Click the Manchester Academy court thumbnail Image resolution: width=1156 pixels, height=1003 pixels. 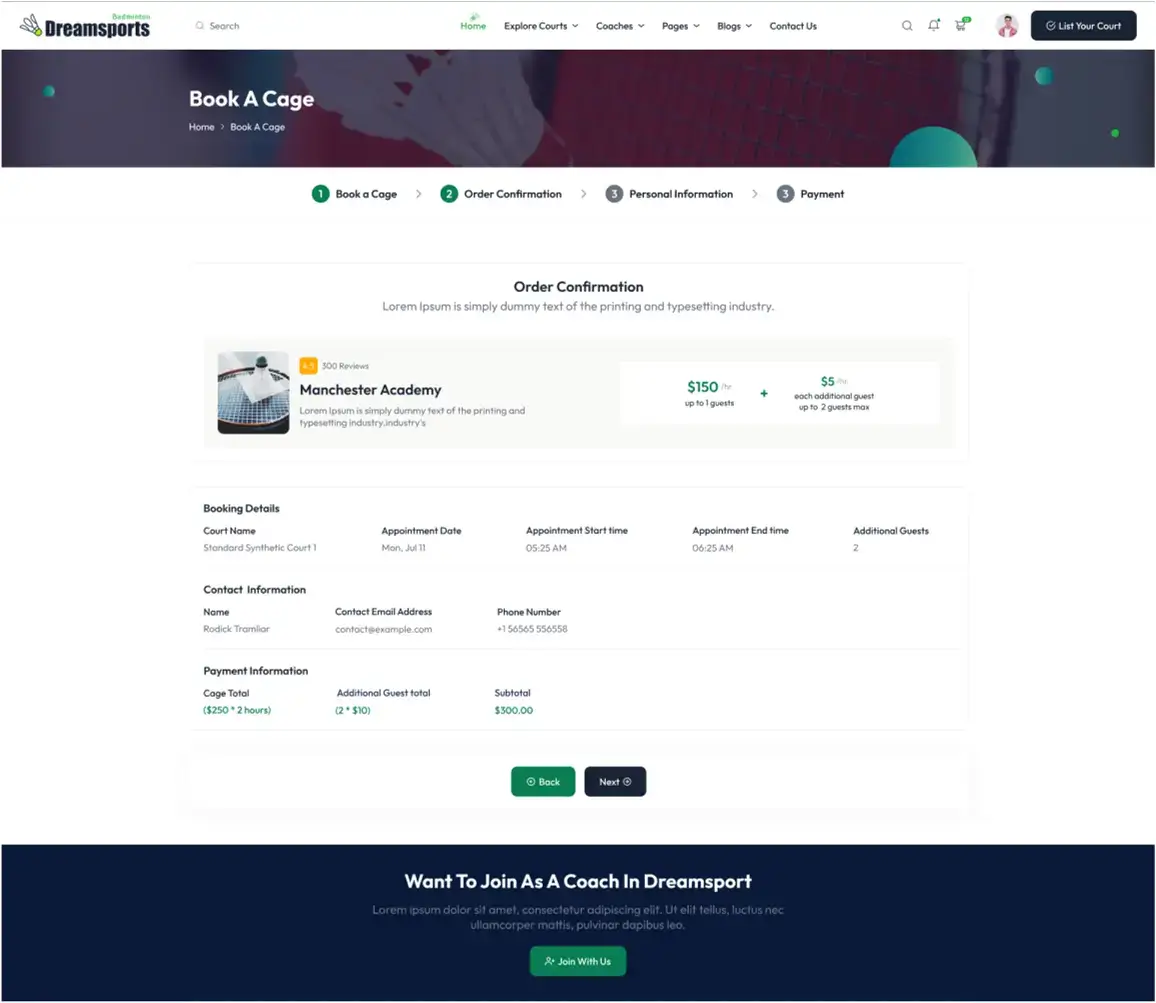tap(253, 392)
